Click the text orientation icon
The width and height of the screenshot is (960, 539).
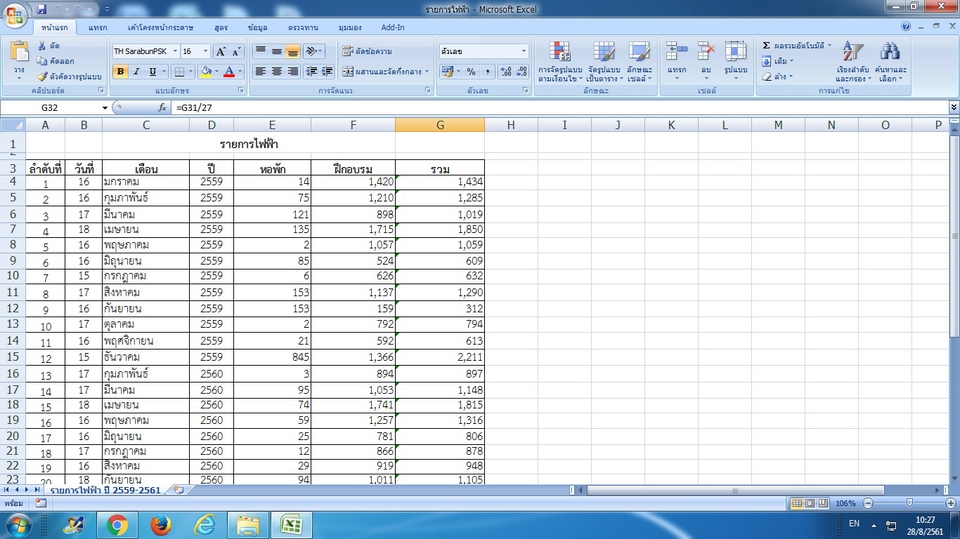pos(313,51)
